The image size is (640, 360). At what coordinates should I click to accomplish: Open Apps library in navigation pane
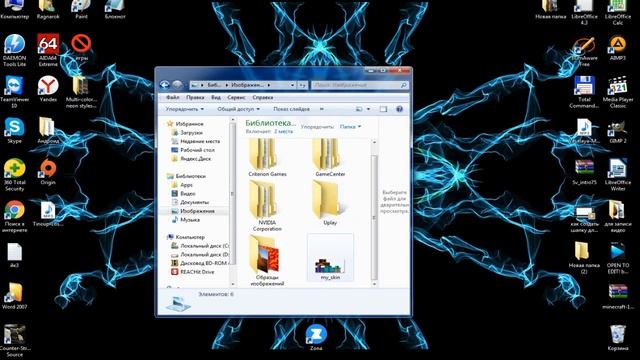[186, 185]
